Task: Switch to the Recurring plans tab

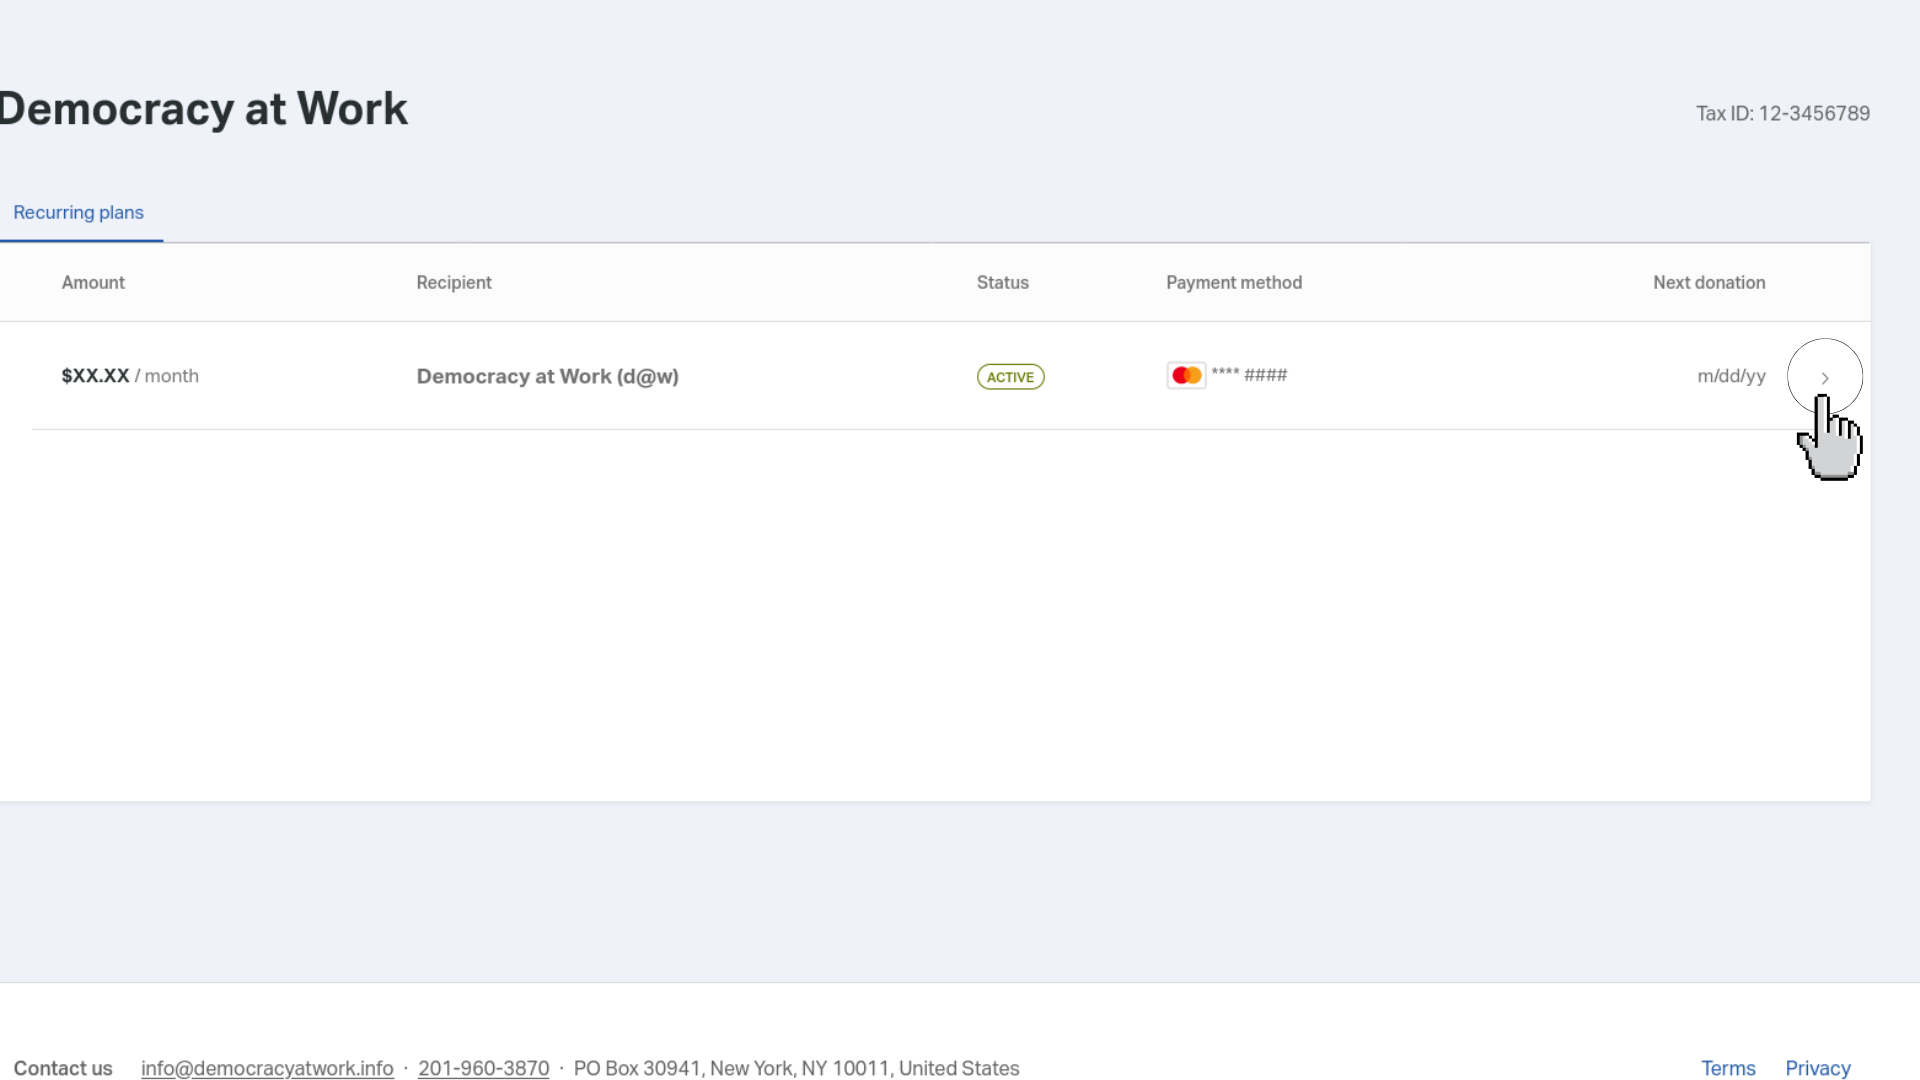Action: point(79,213)
